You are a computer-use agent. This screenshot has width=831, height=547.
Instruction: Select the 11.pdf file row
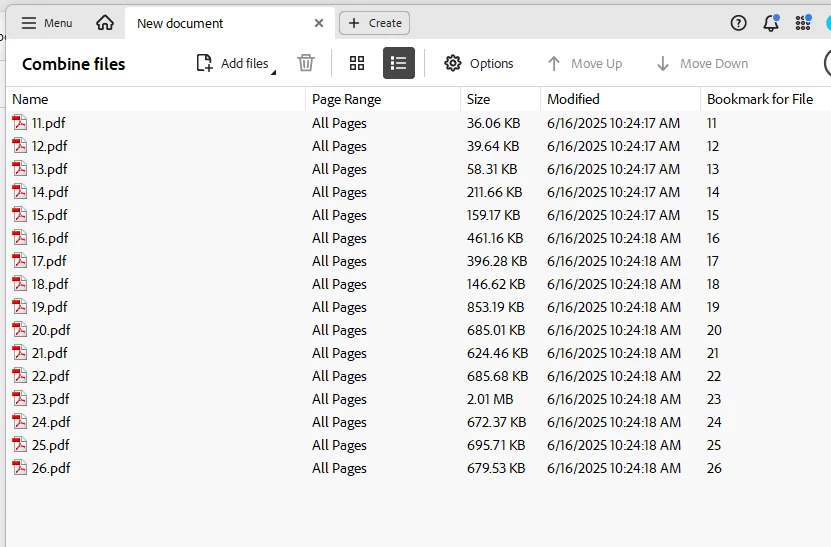click(419, 123)
